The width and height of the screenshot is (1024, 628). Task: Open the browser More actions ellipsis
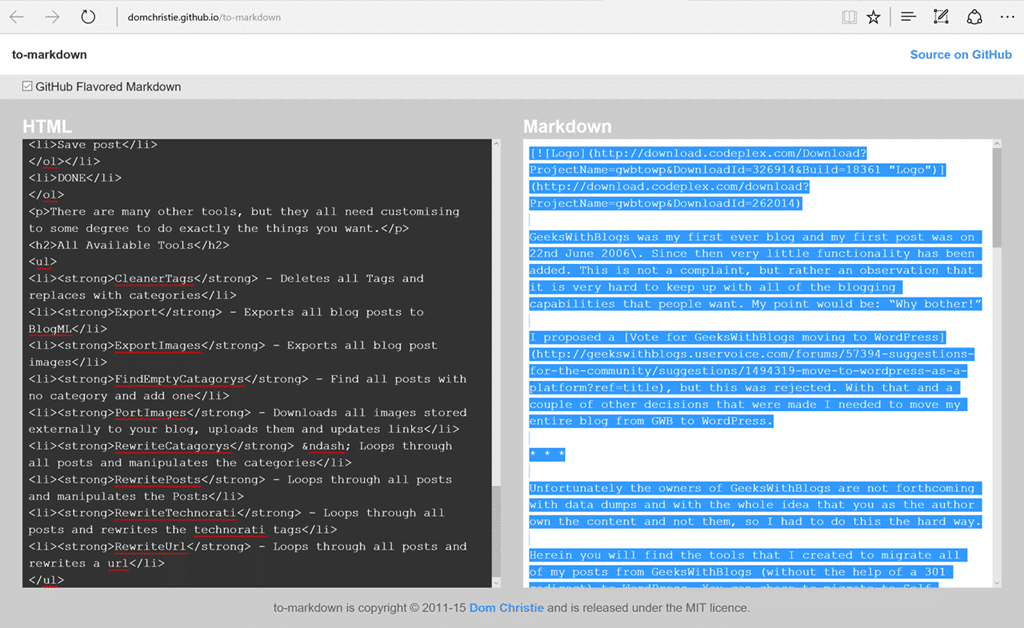point(1007,17)
